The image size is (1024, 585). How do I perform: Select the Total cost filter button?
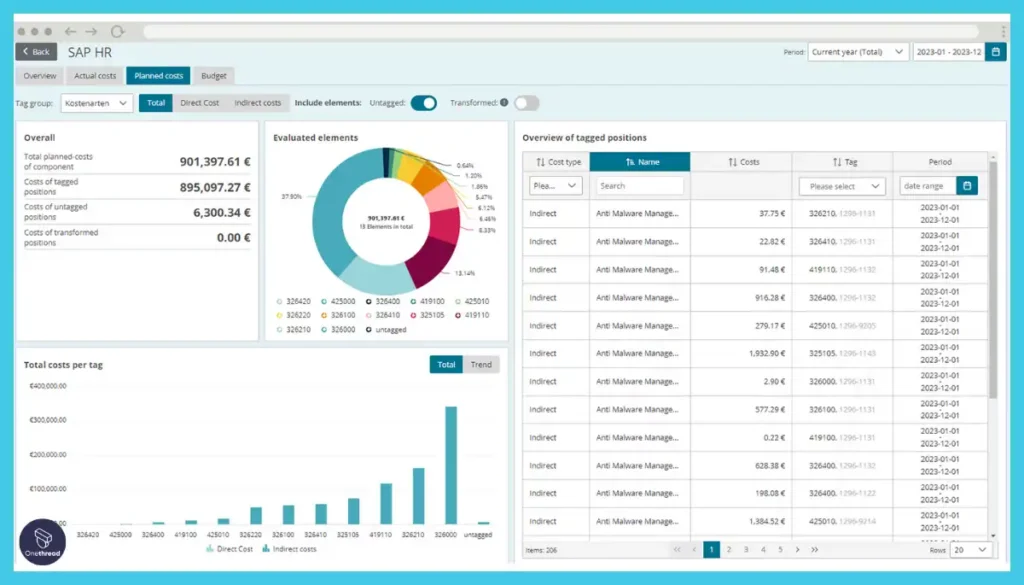[155, 103]
